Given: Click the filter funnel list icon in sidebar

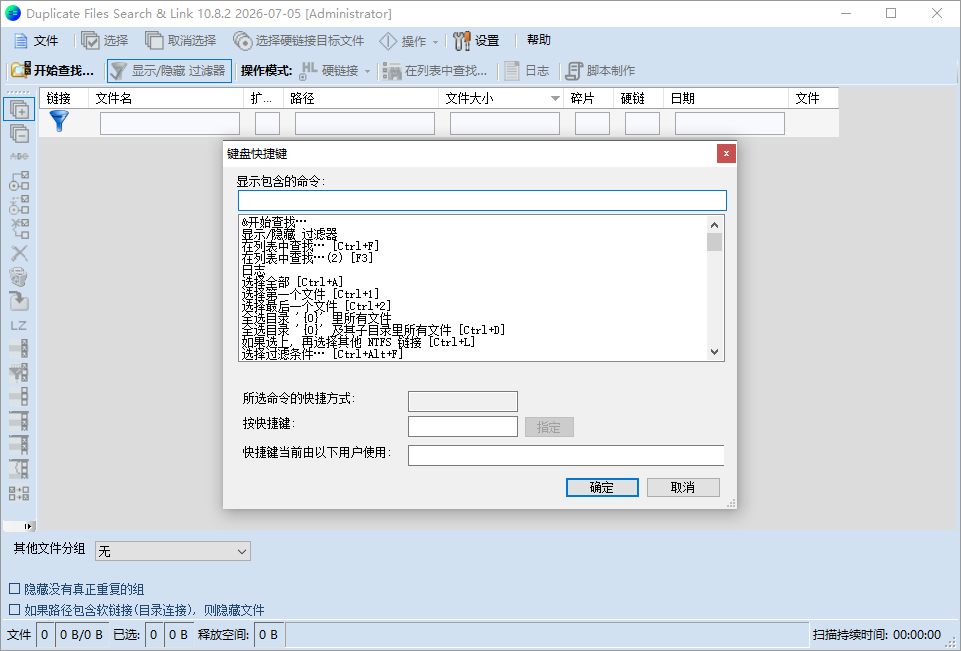Looking at the screenshot, I should pyautogui.click(x=19, y=373).
